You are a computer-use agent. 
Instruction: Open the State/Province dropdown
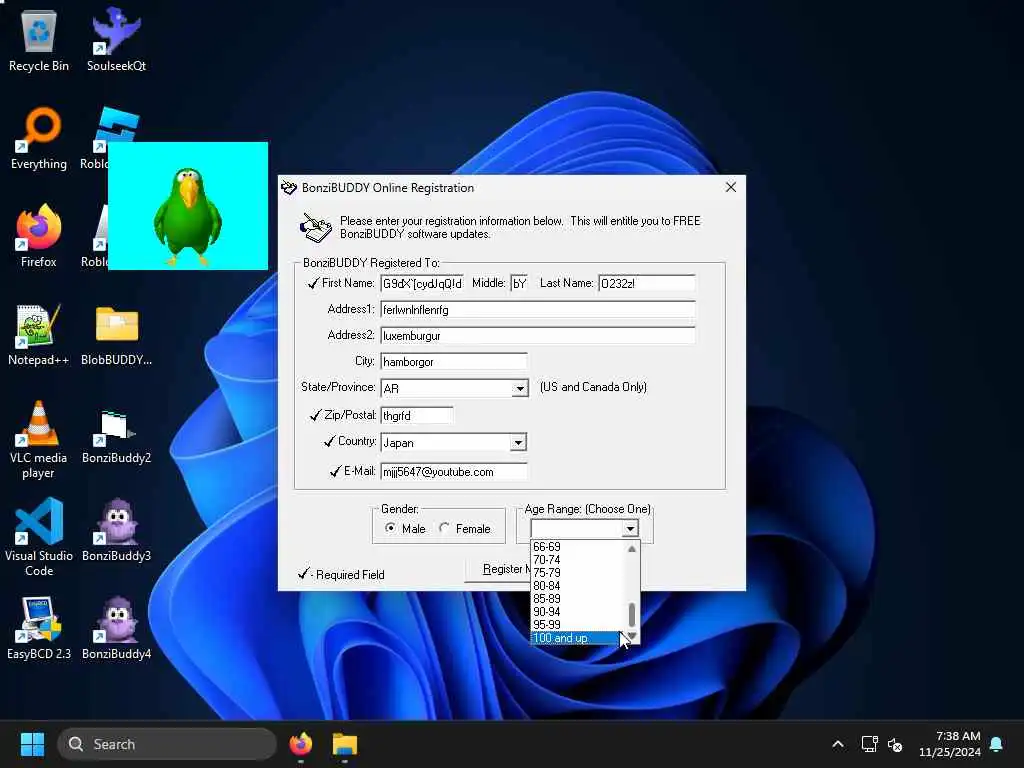(520, 389)
